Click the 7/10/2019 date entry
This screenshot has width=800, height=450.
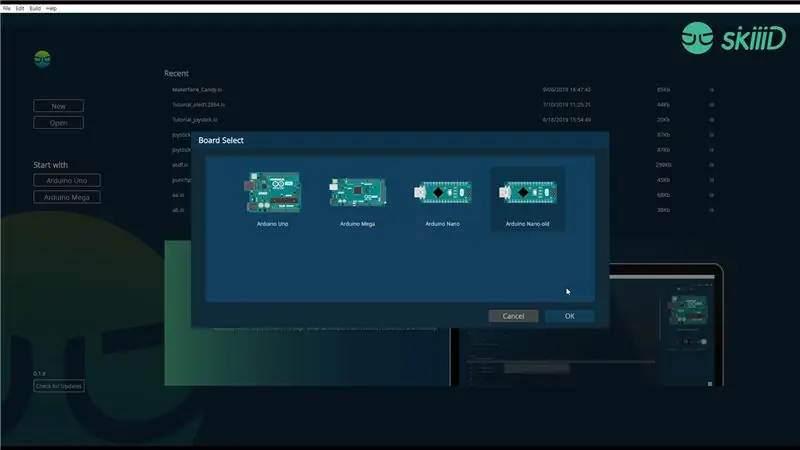point(566,105)
